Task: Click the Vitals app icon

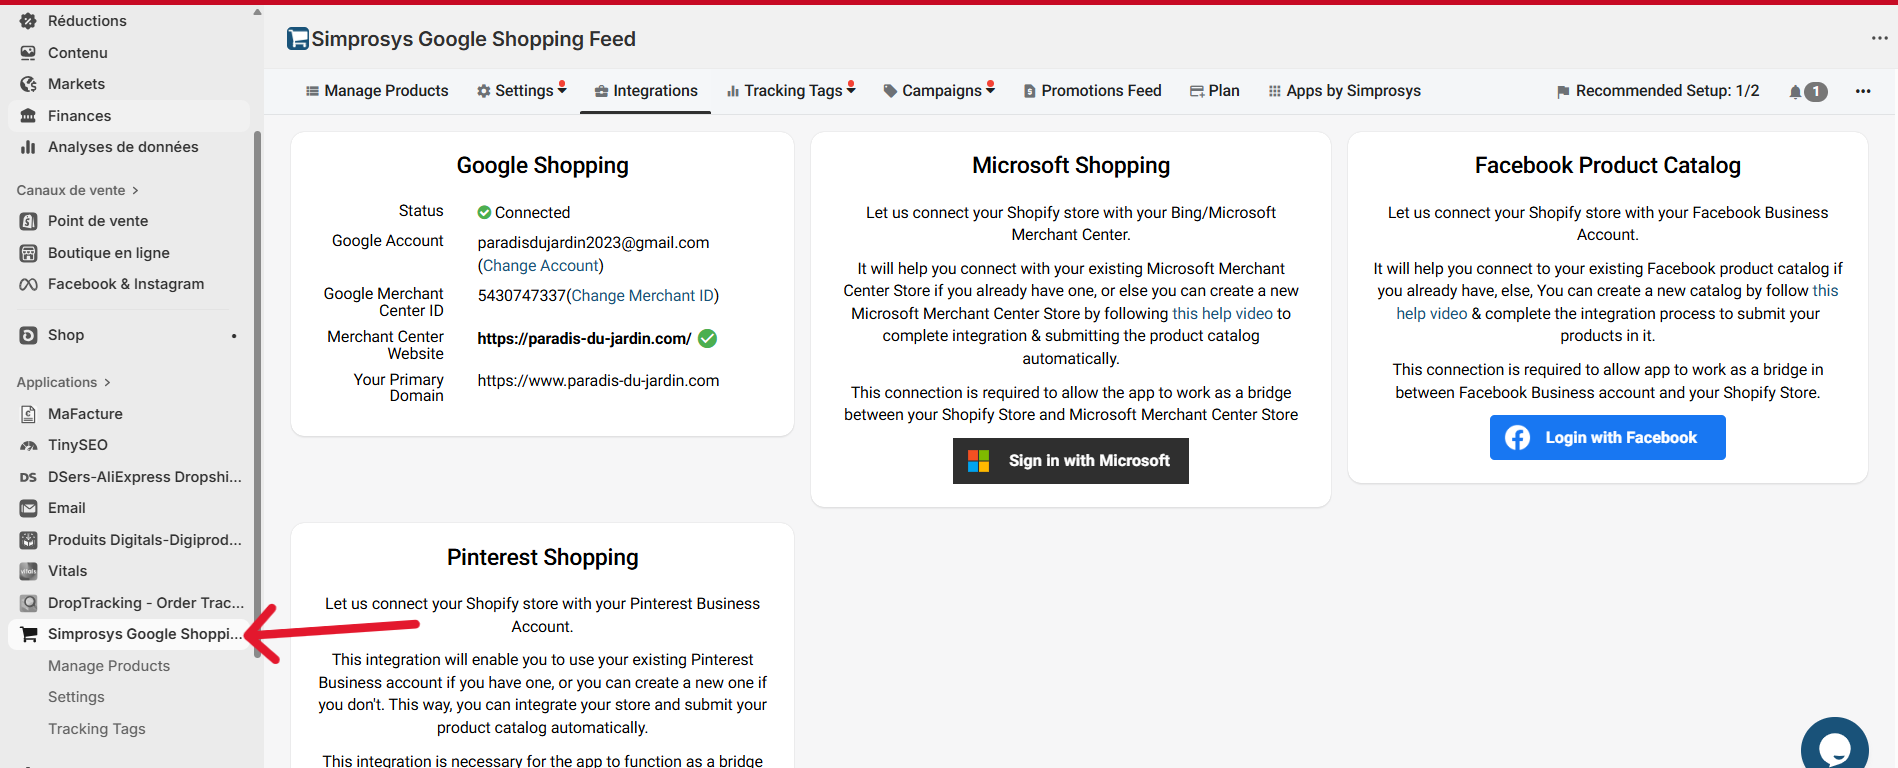Action: (28, 571)
